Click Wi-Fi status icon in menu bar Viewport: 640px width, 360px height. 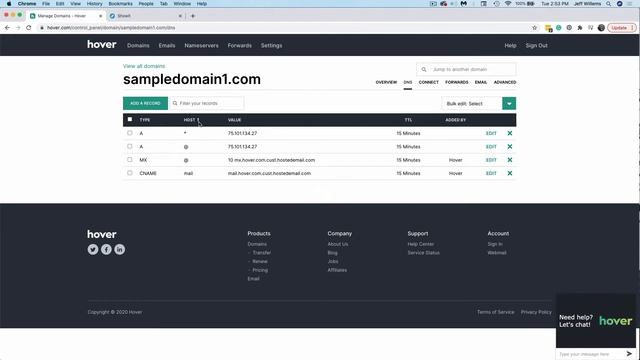(508, 4)
